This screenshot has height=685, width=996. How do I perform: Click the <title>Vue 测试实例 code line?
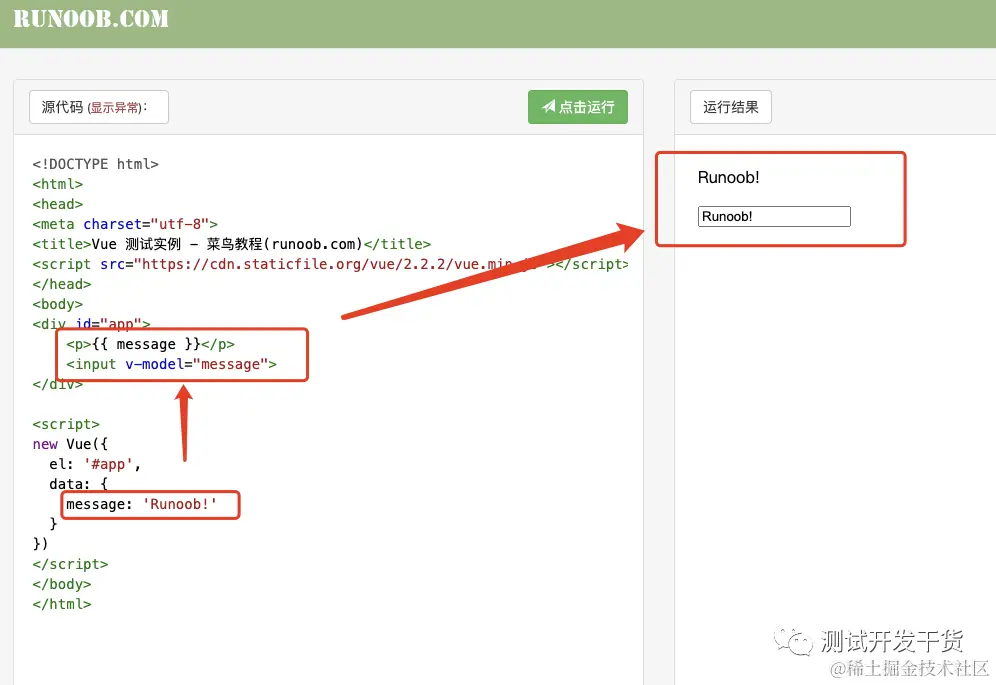coord(231,244)
